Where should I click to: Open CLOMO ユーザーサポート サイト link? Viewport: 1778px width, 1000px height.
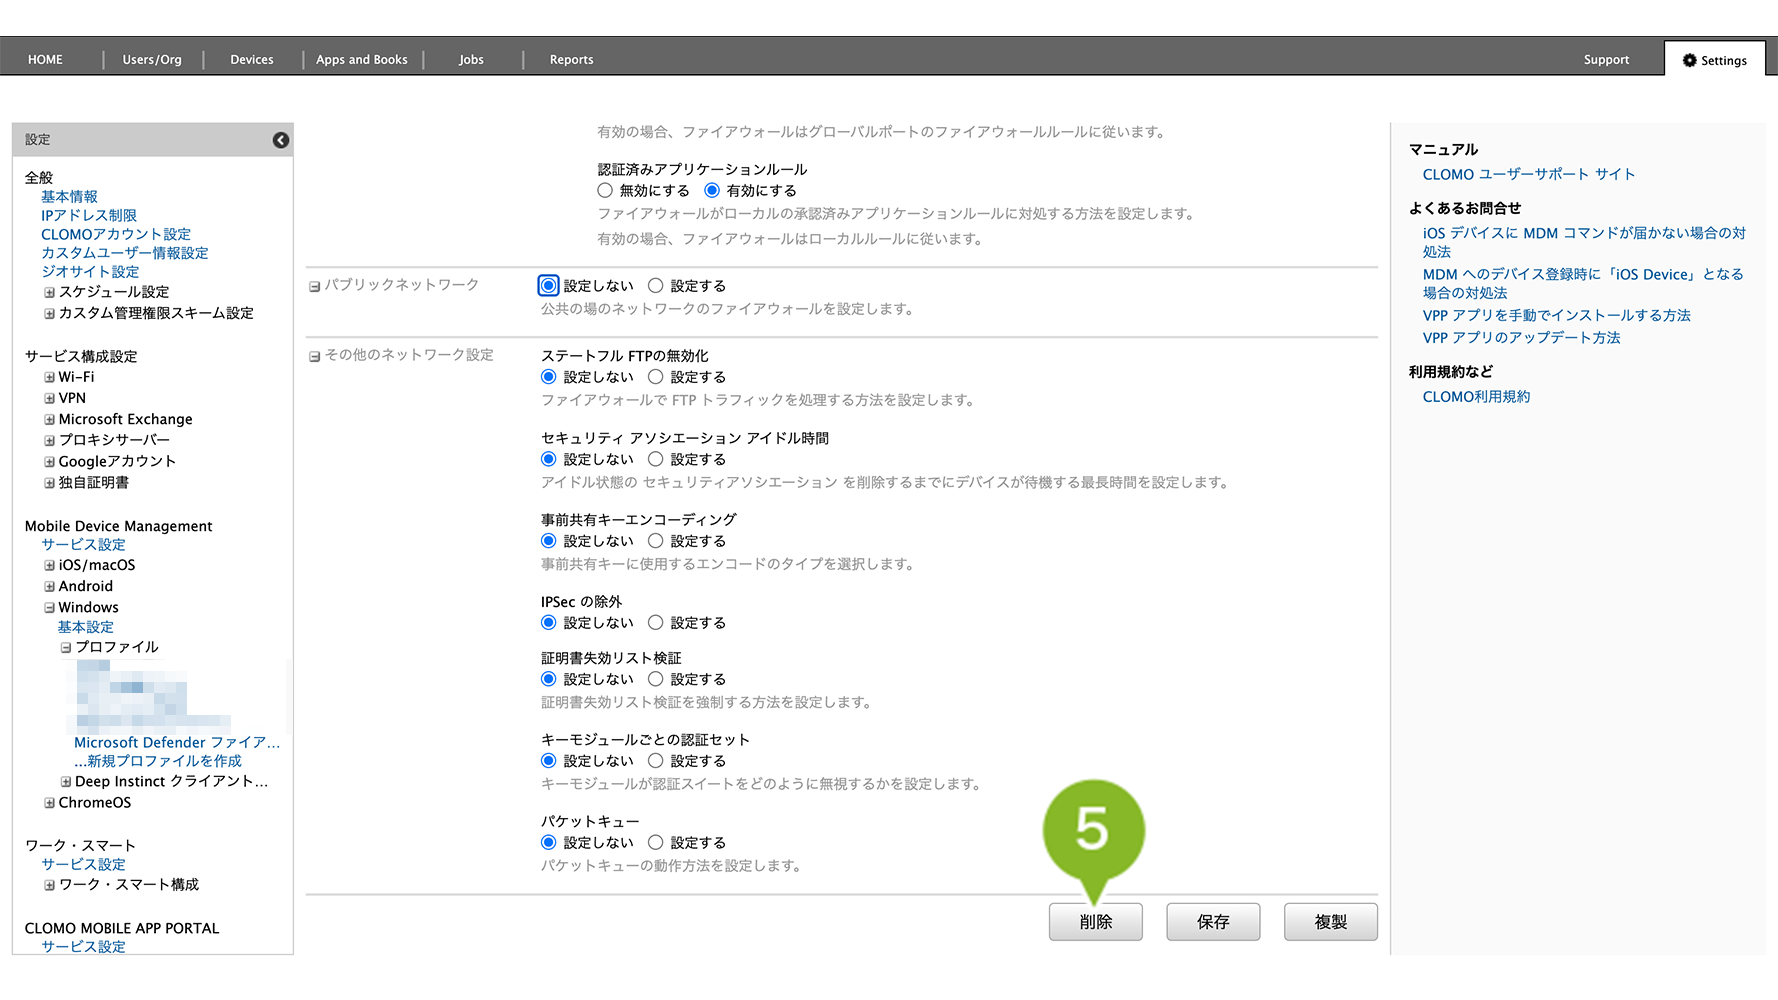[1528, 175]
